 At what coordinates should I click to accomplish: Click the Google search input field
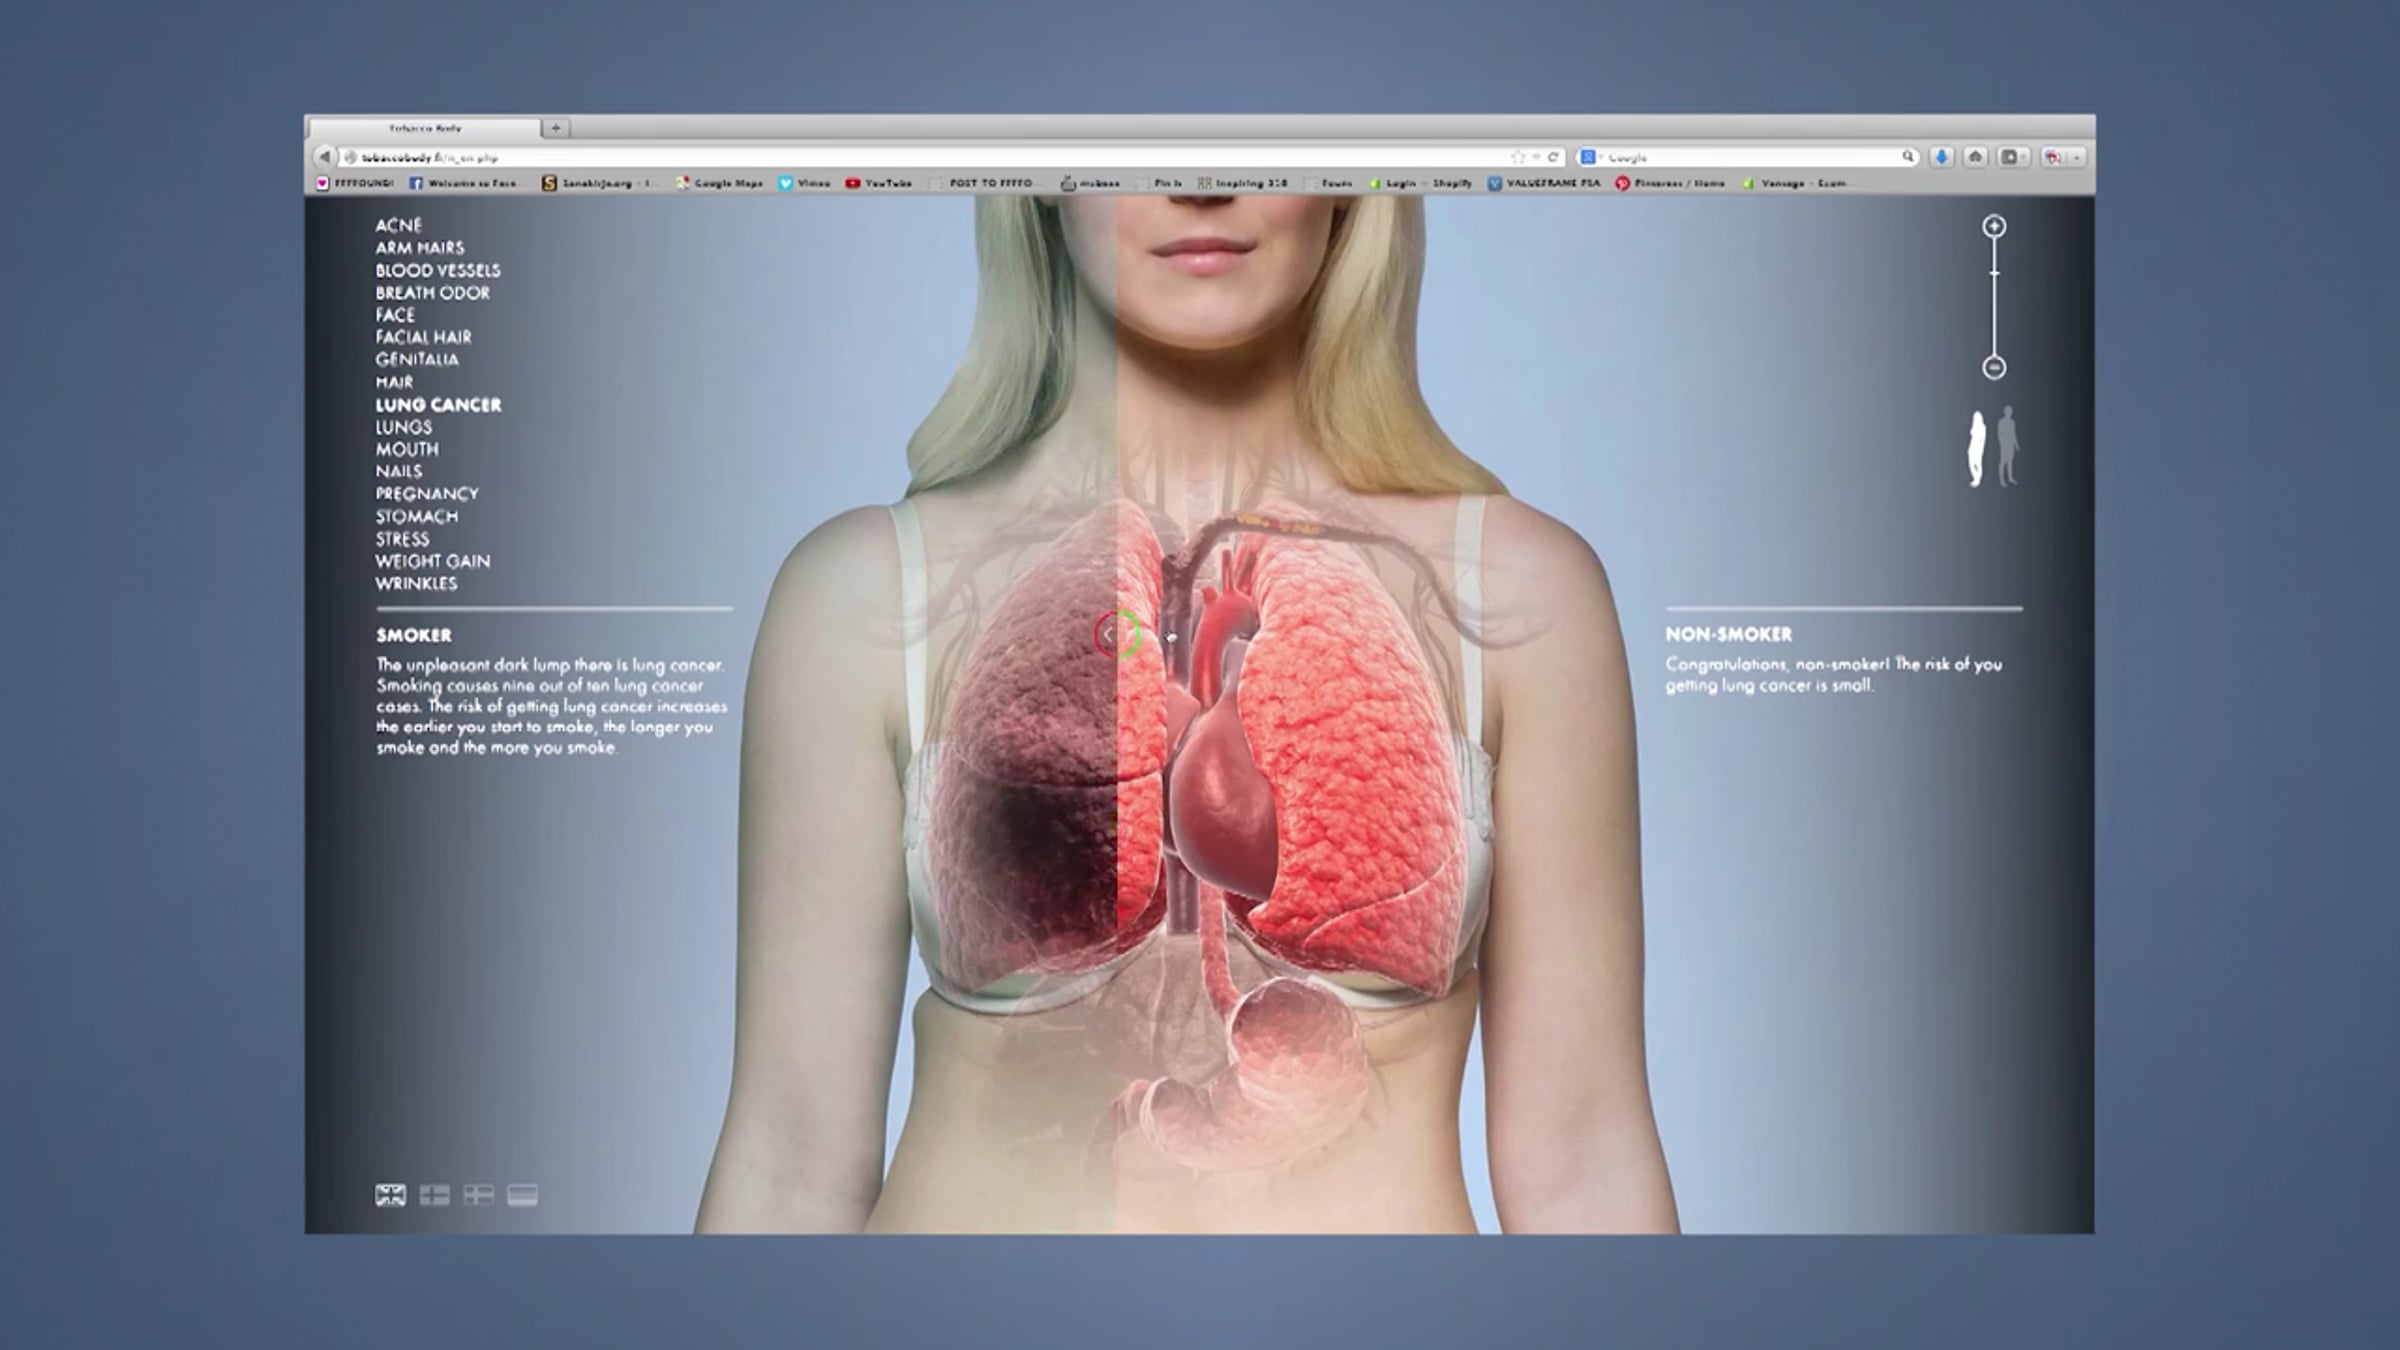tap(1750, 157)
